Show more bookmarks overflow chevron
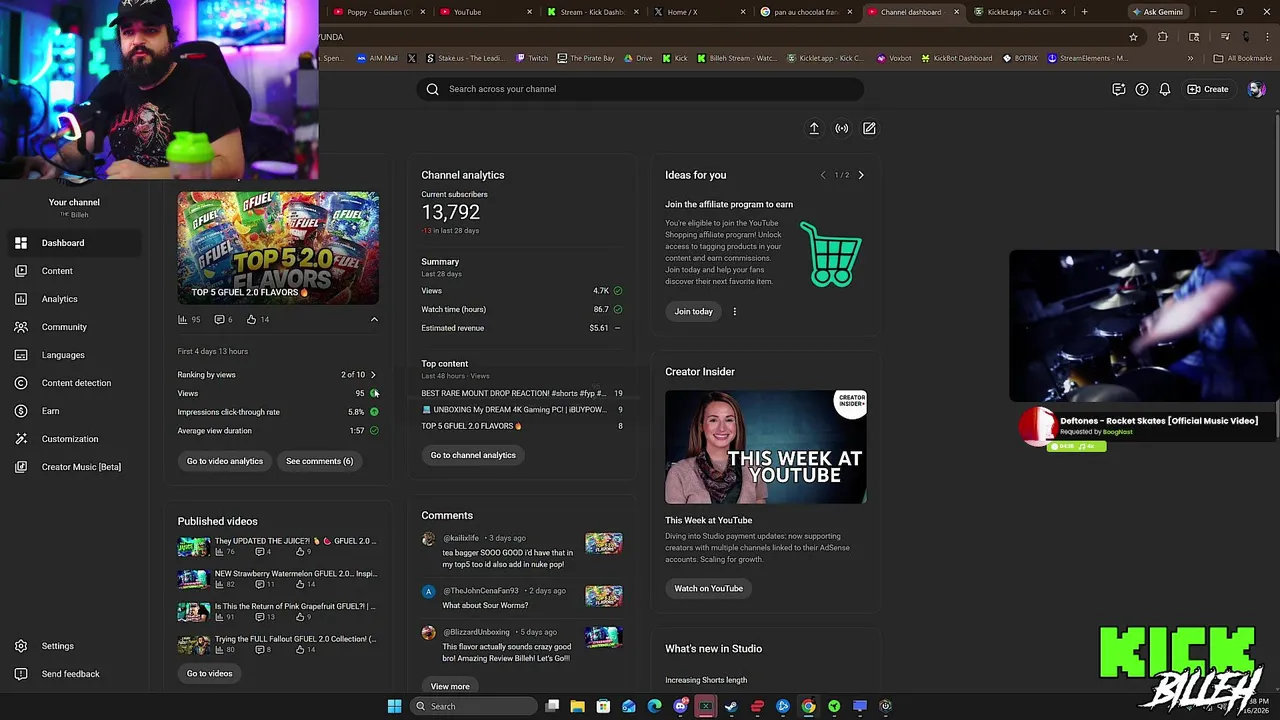The image size is (1280, 720). [1190, 58]
